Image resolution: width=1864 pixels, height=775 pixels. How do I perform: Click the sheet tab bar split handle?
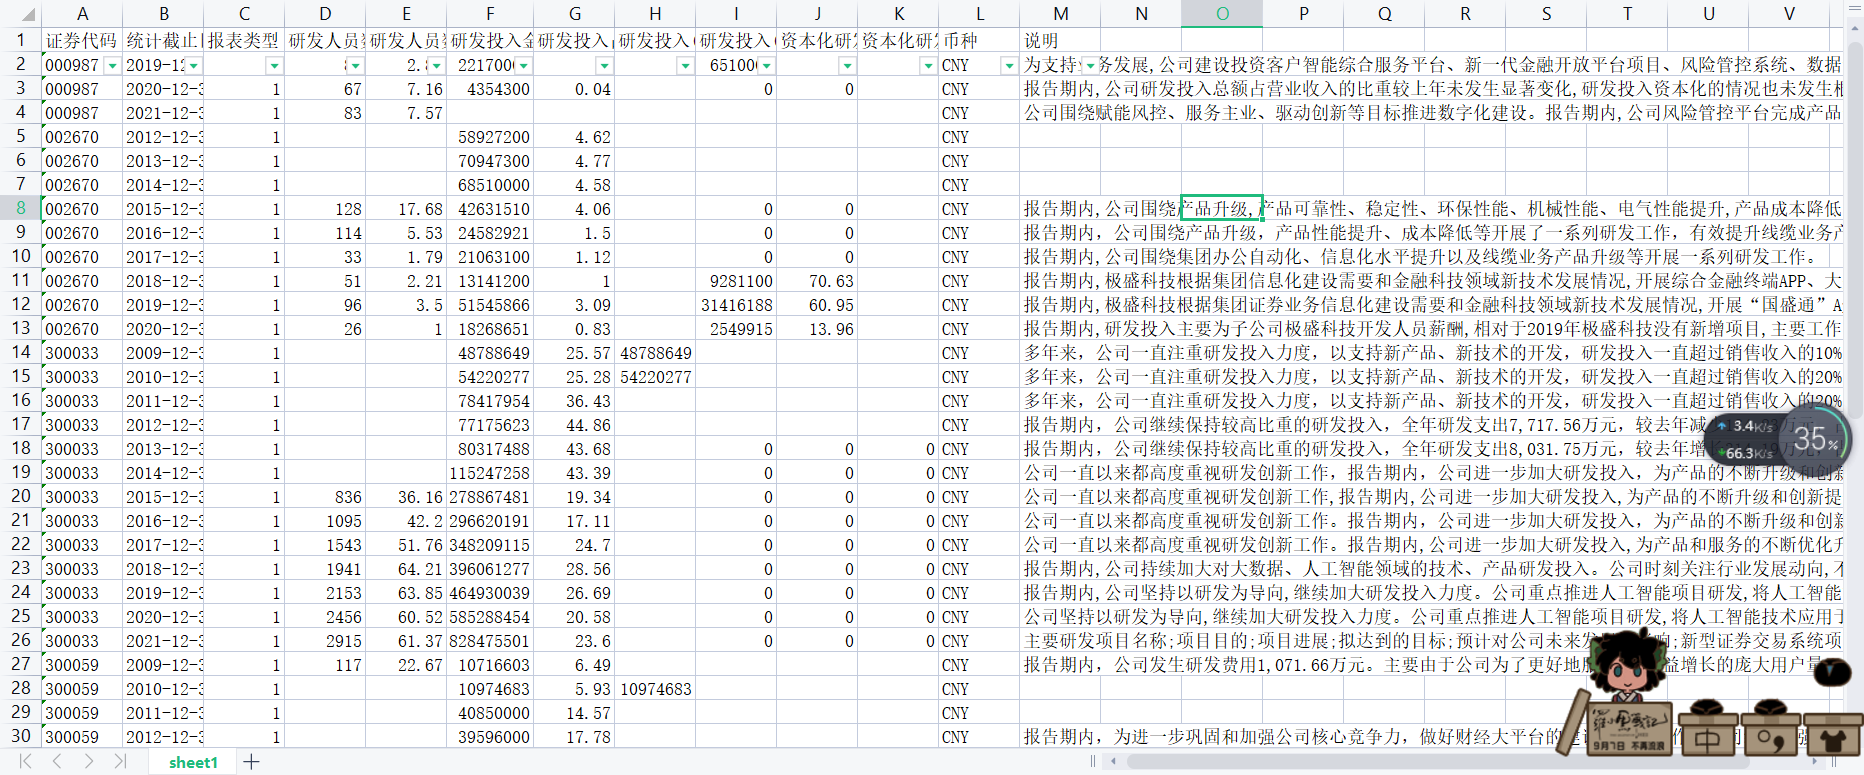[x=1093, y=762]
